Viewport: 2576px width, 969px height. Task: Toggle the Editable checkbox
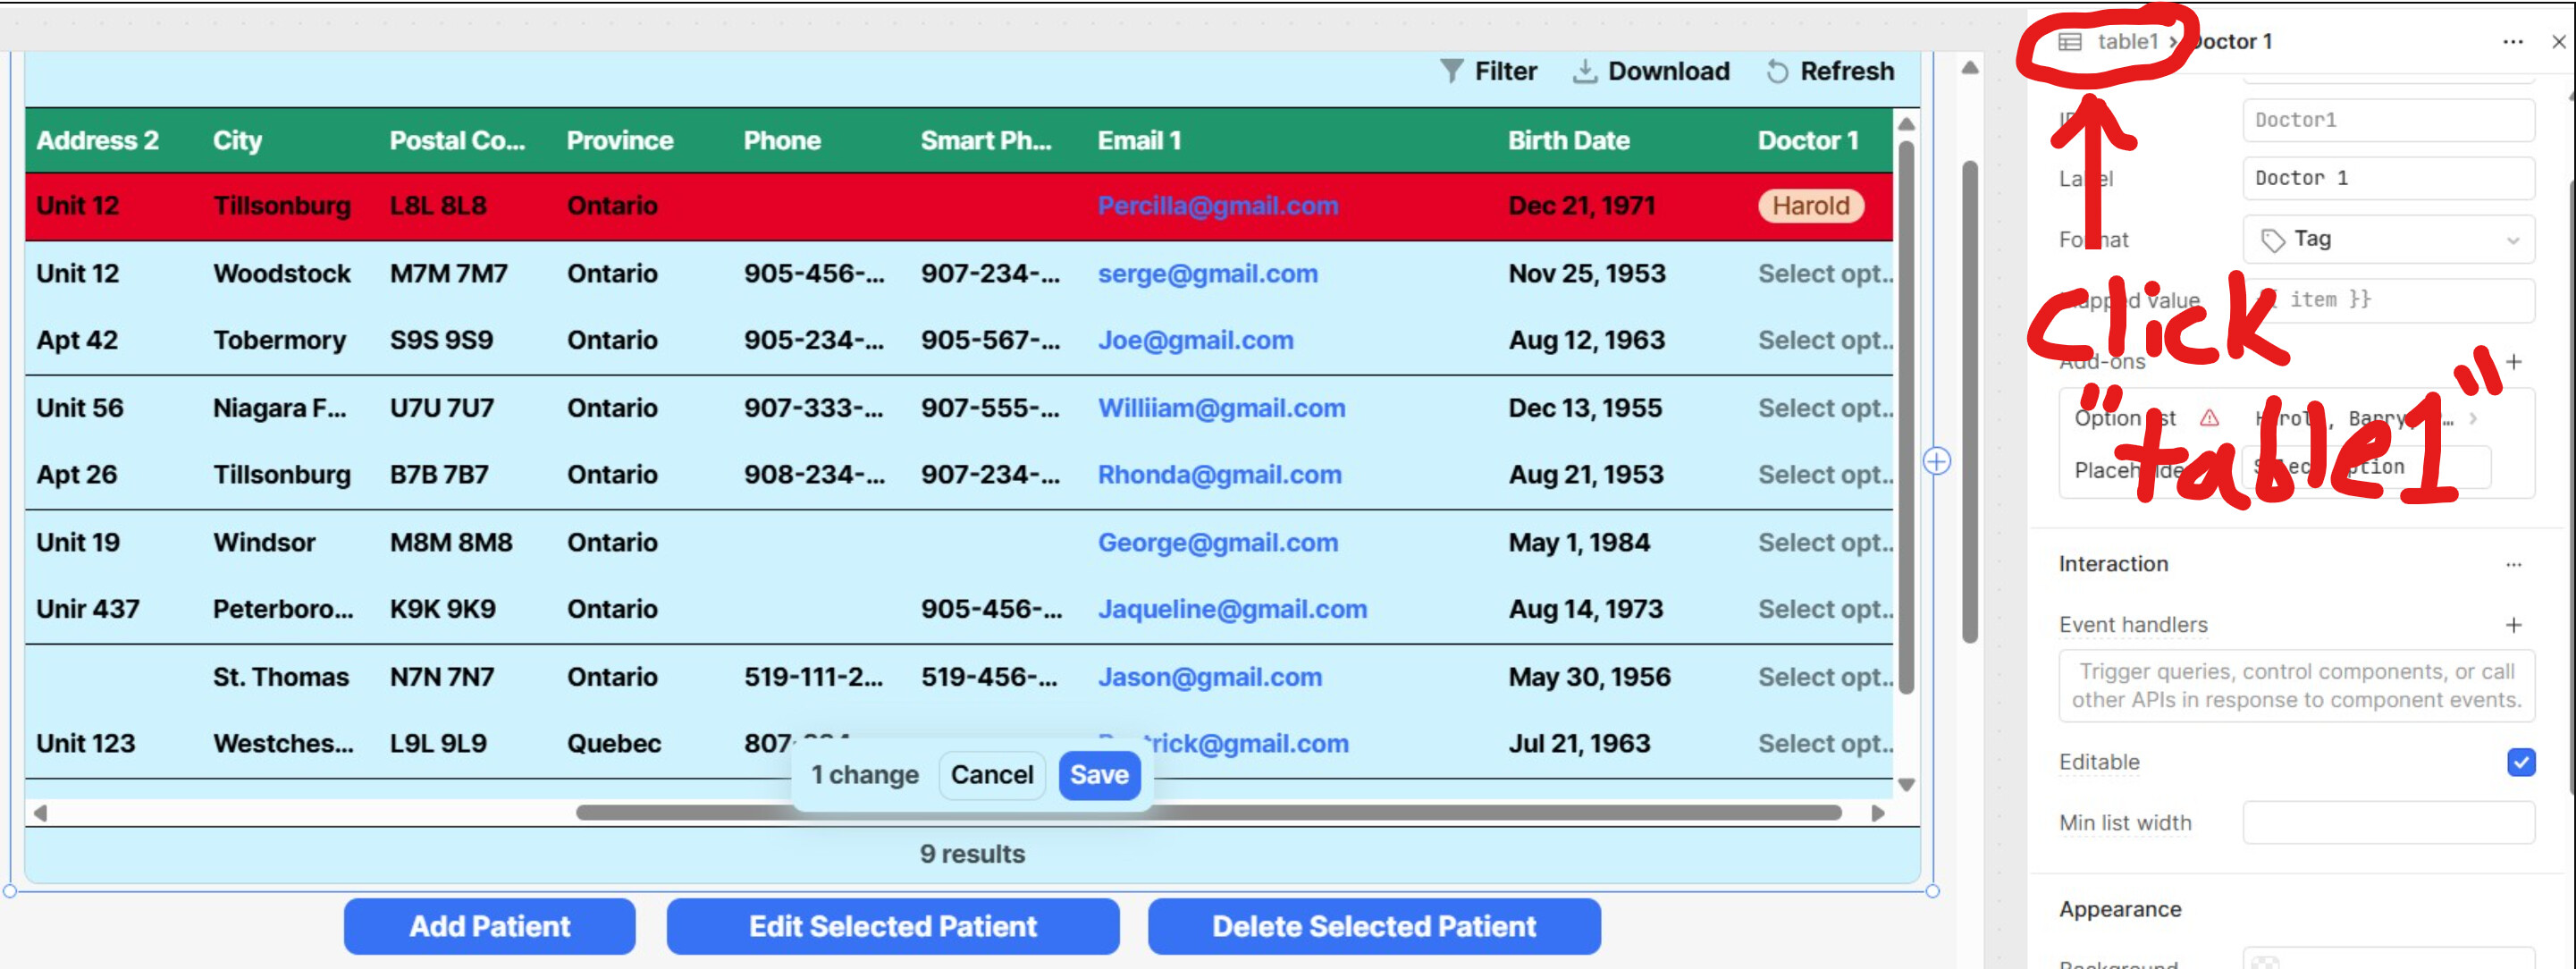pyautogui.click(x=2520, y=762)
